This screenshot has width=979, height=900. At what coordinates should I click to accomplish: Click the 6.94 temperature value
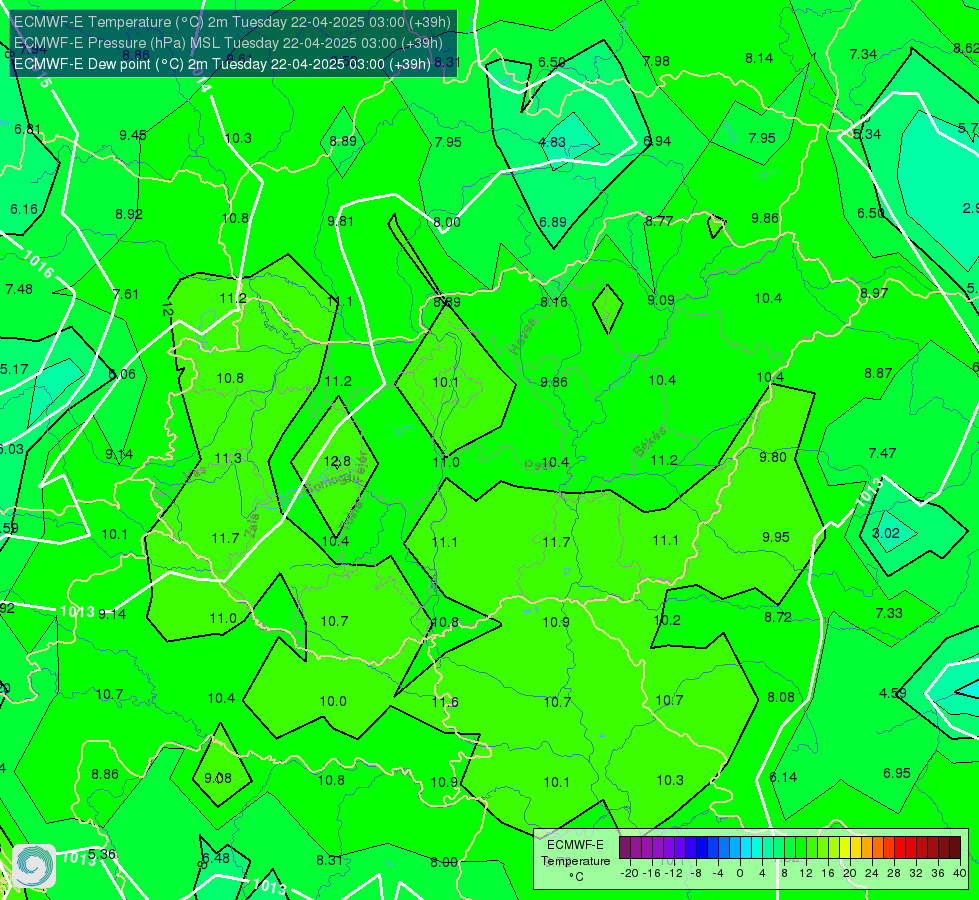657,142
